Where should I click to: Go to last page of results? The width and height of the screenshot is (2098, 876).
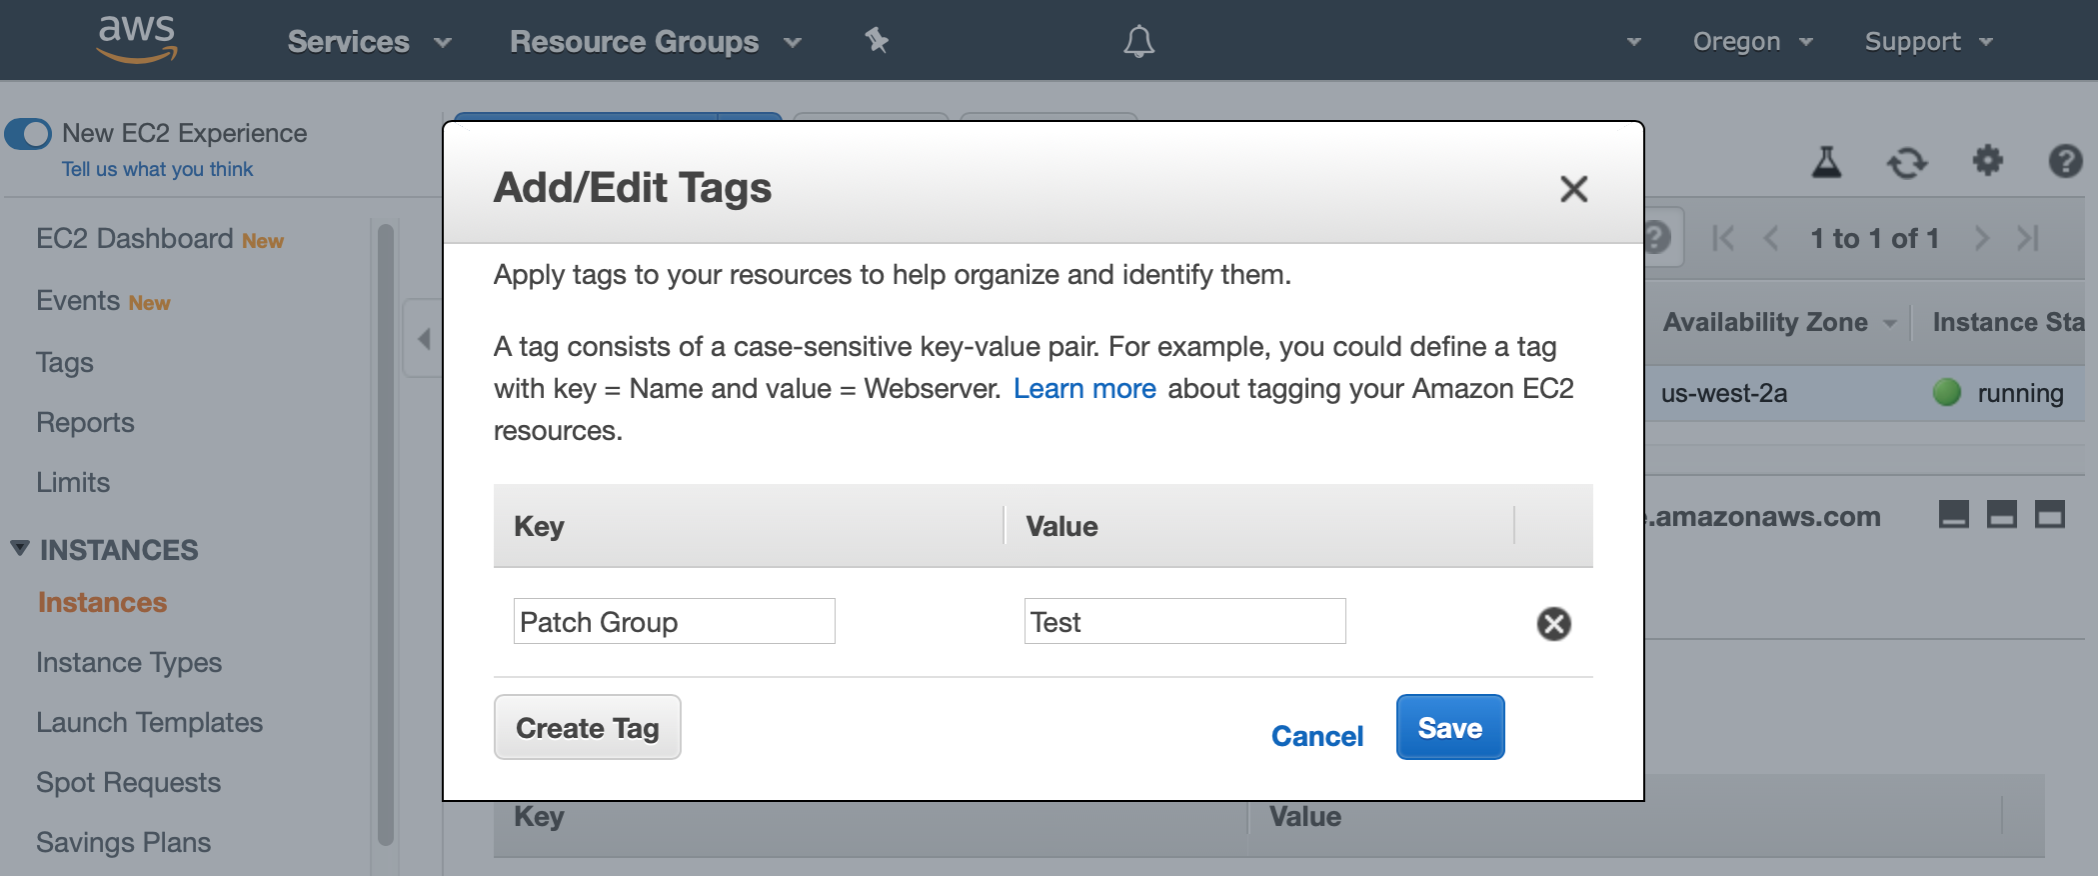tap(2028, 238)
